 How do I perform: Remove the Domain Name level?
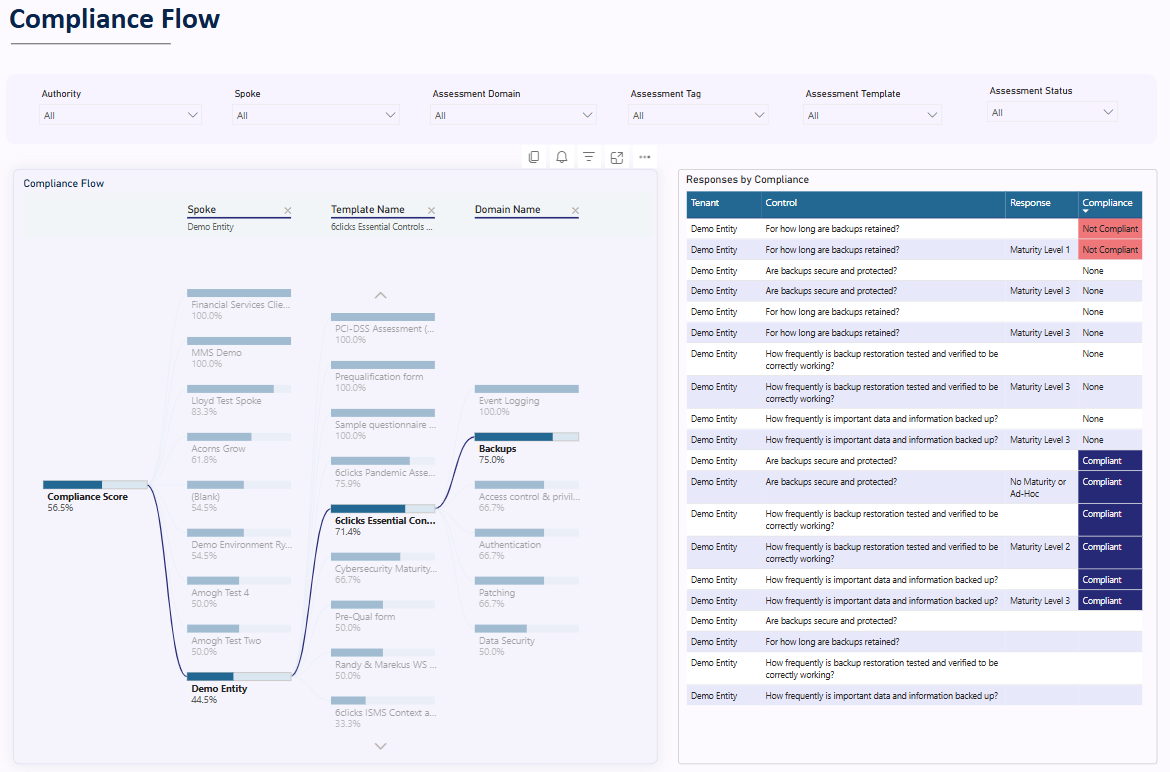[575, 211]
